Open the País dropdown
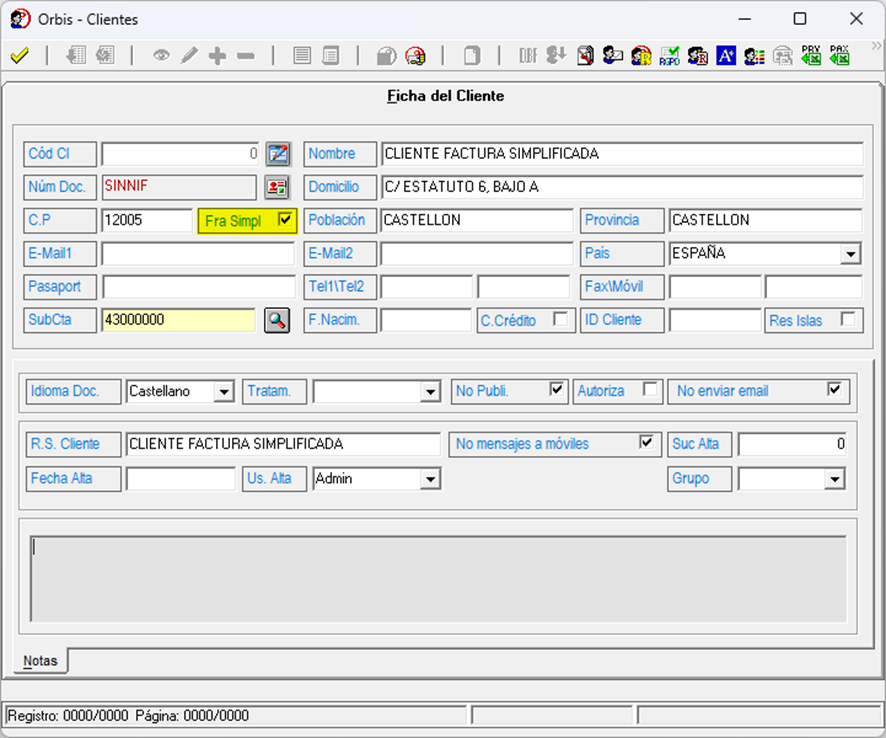This screenshot has width=886, height=738. 850,254
